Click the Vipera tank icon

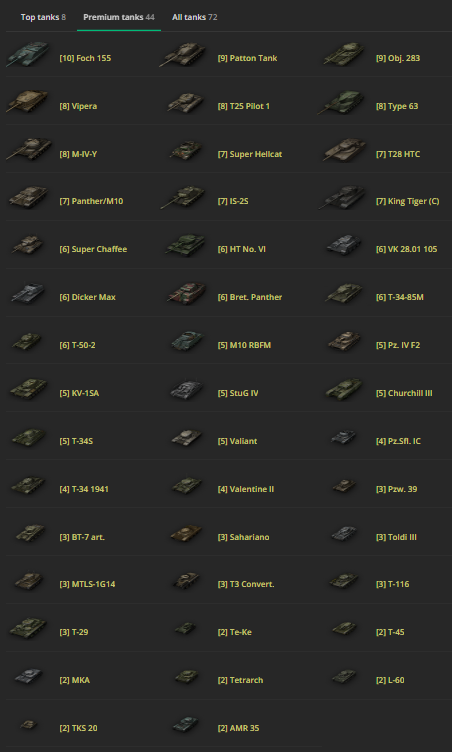click(x=28, y=101)
